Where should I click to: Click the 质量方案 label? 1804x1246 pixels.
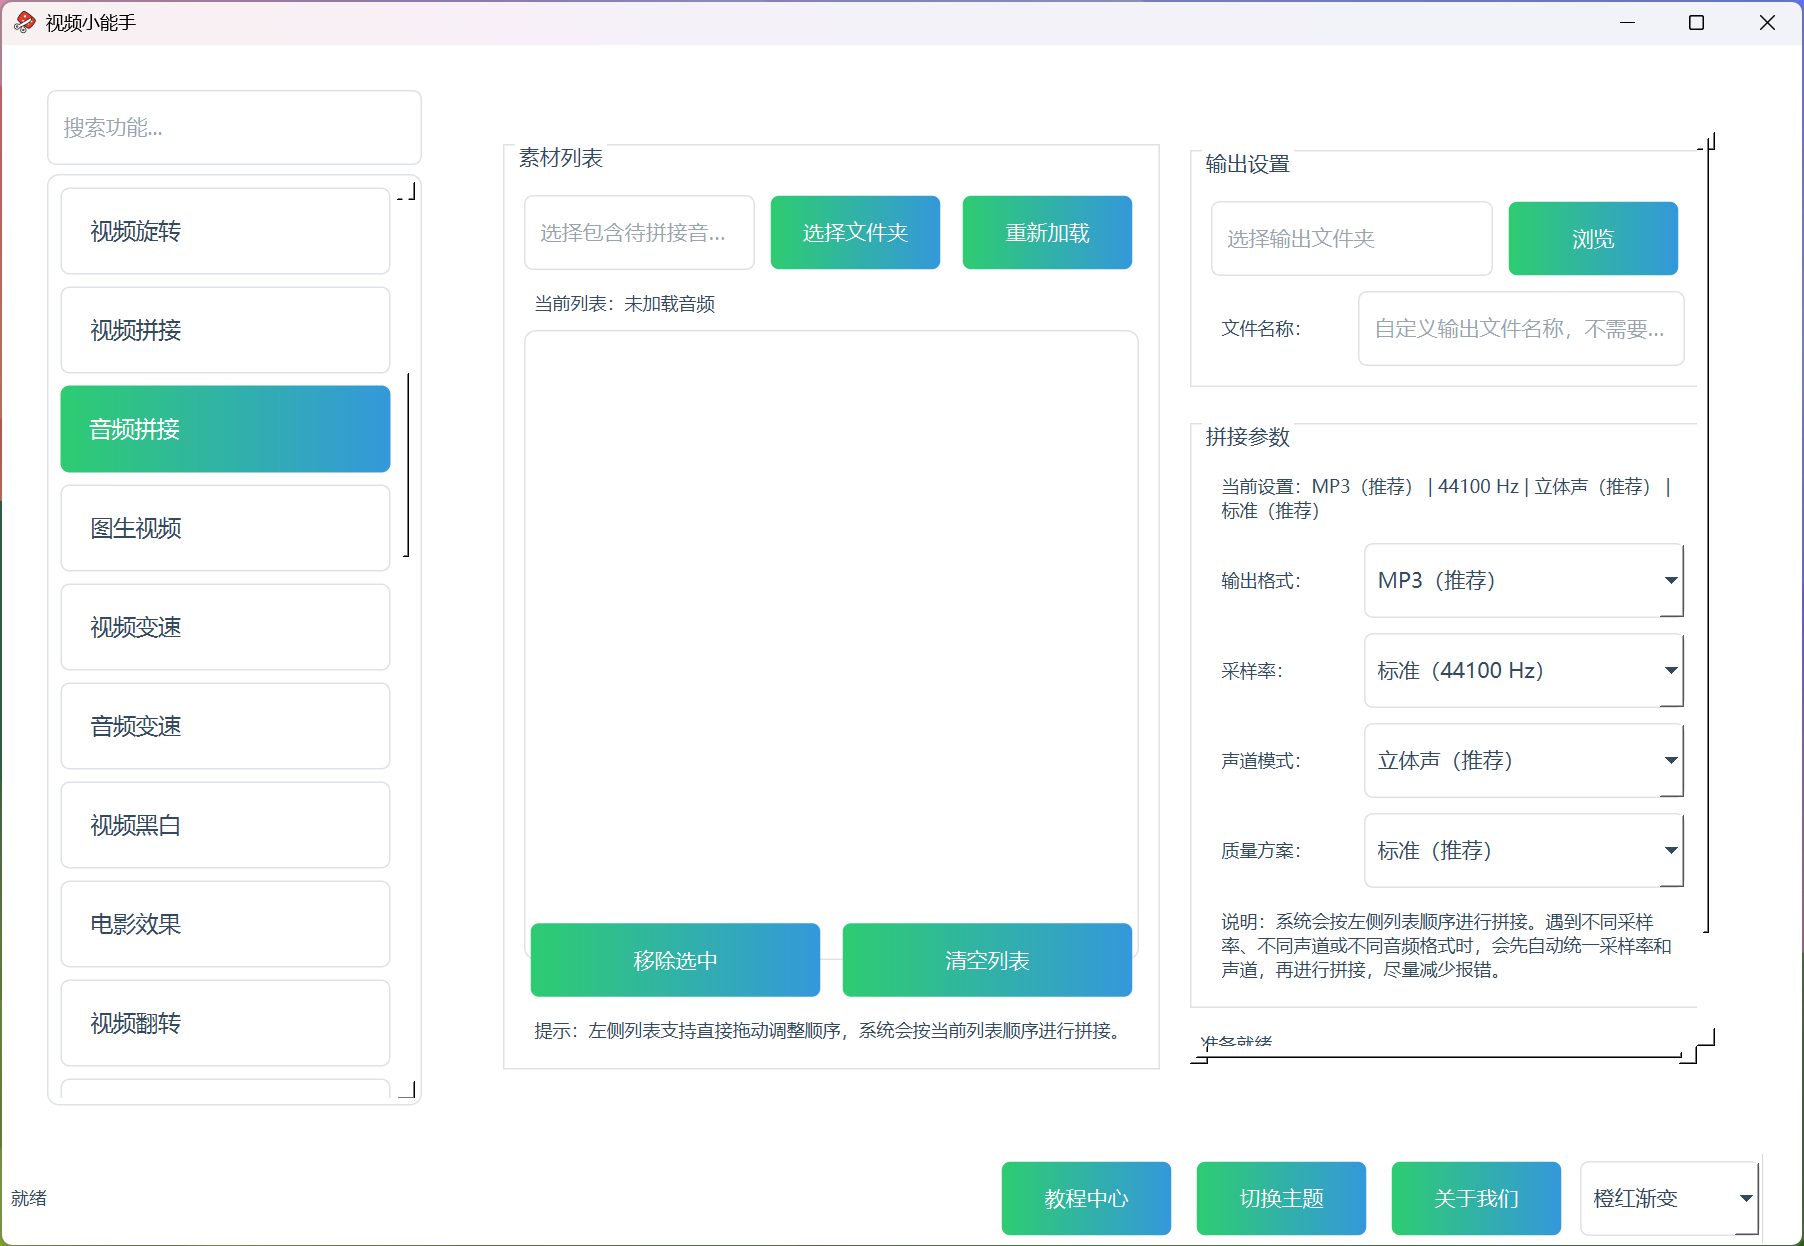[1261, 851]
